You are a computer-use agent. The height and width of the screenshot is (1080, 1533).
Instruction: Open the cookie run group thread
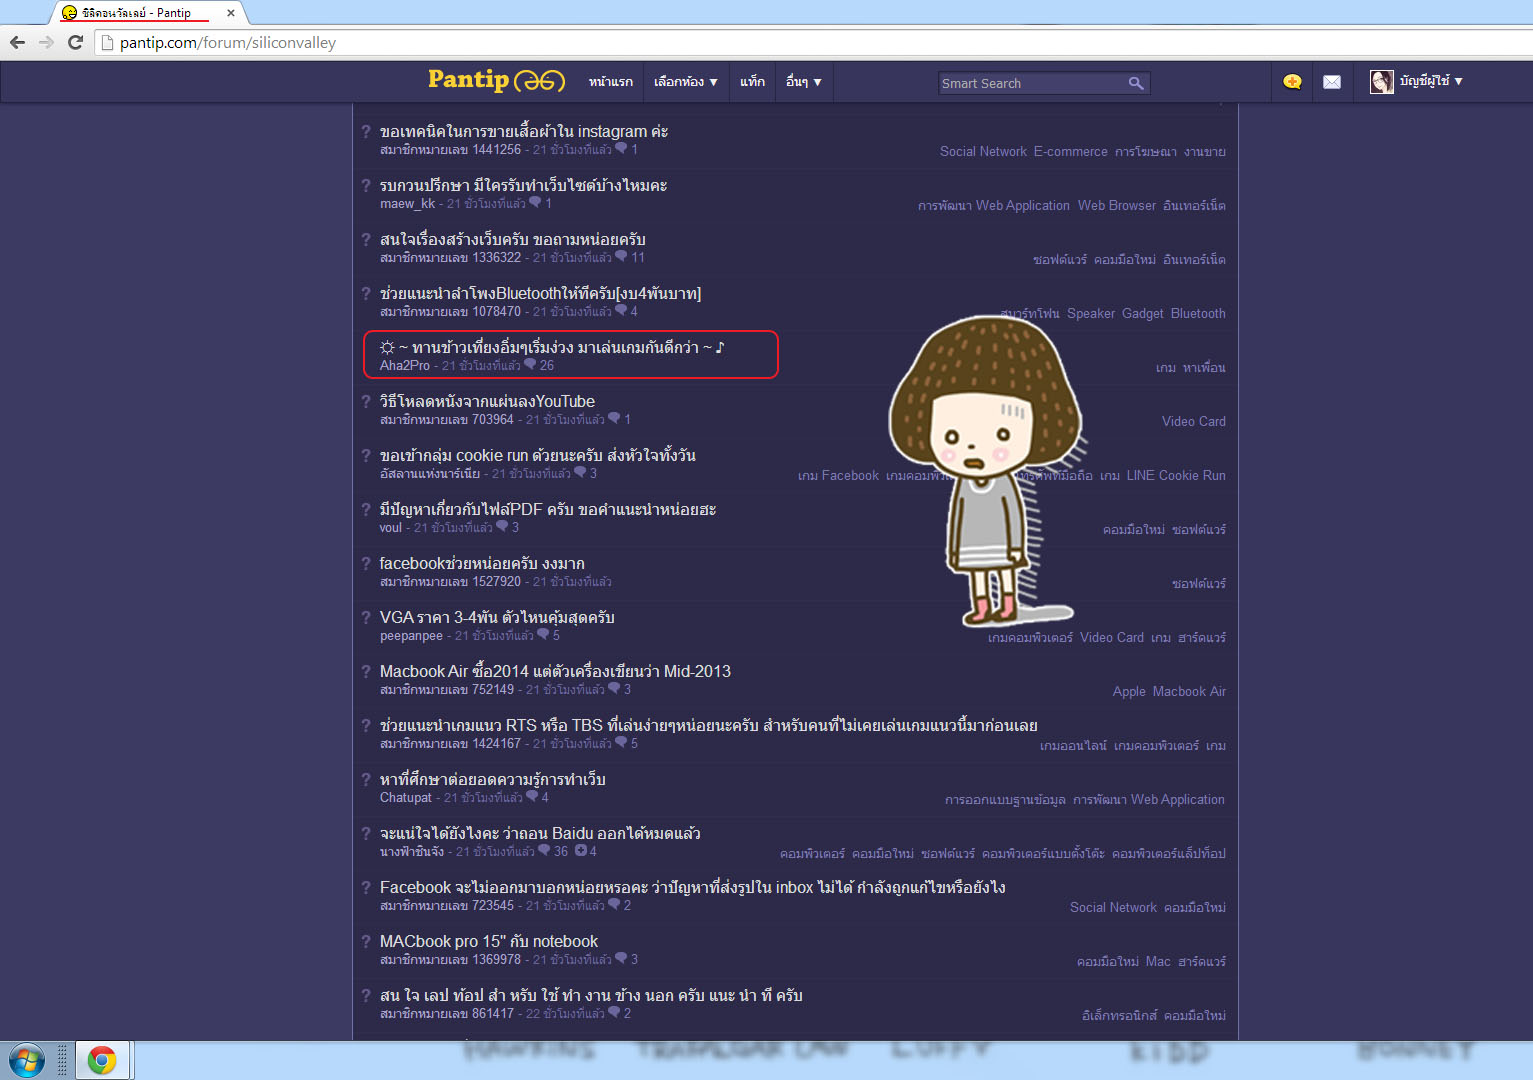[538, 455]
